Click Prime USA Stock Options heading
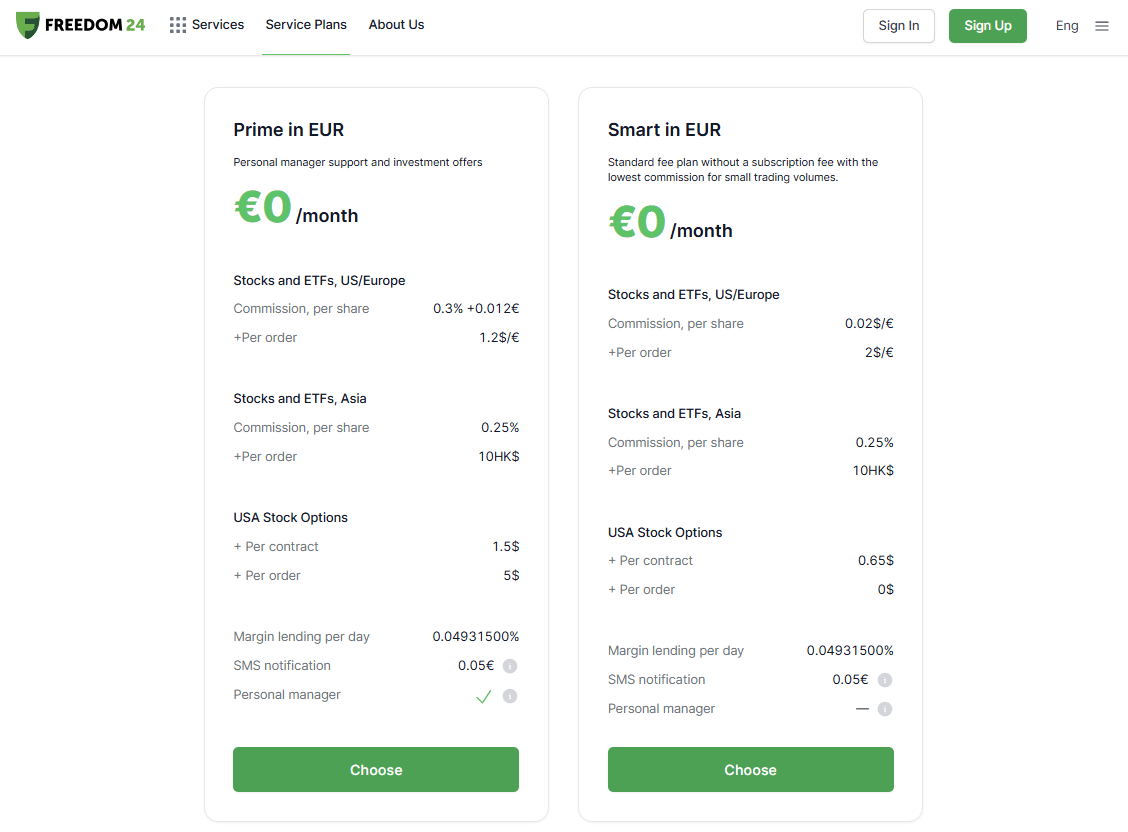The height and width of the screenshot is (832, 1128). (291, 518)
